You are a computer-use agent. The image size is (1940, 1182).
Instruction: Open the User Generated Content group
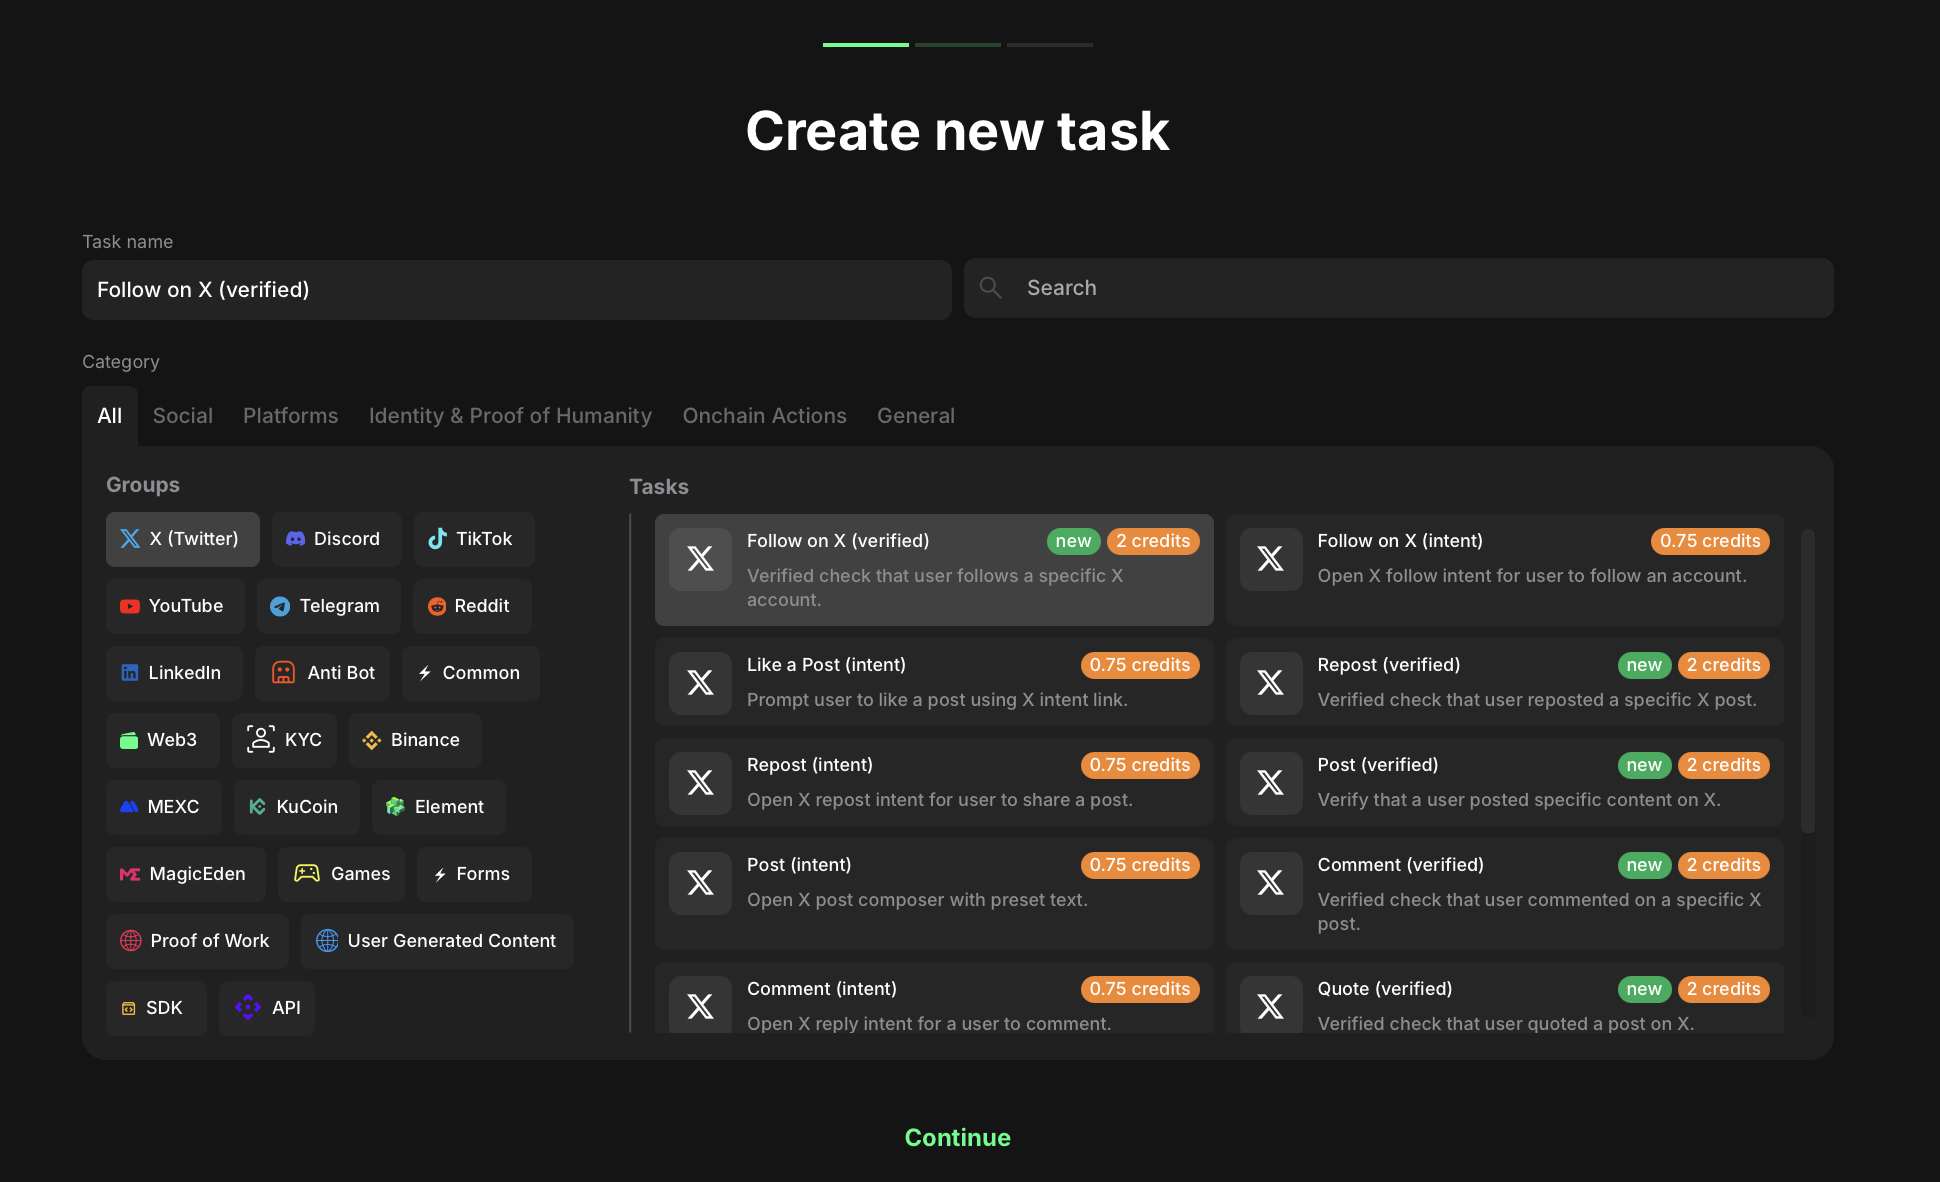pyautogui.click(x=437, y=941)
